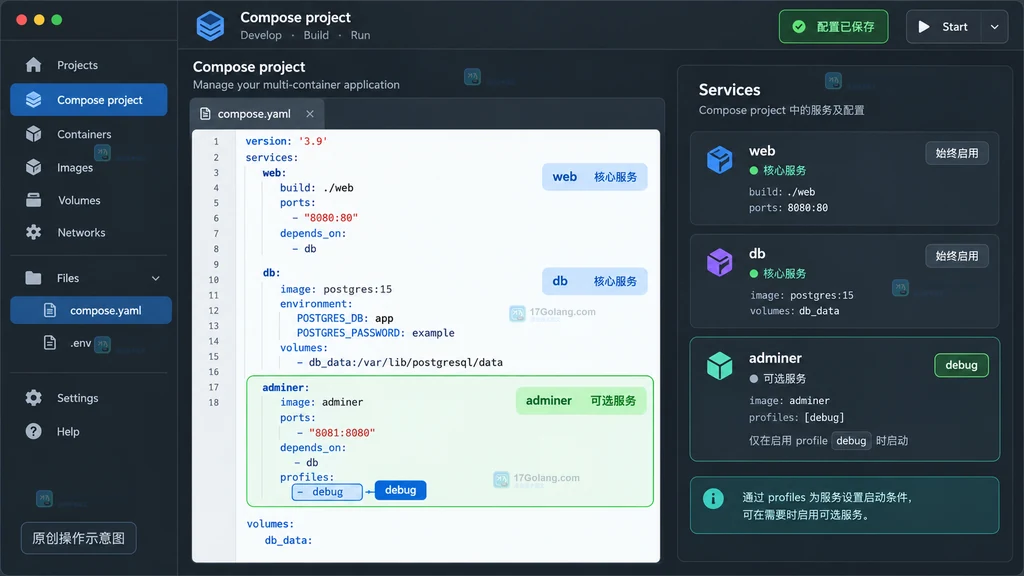Click the 原创操作示意图 button
Screen dimensions: 1024x576
click(x=78, y=538)
